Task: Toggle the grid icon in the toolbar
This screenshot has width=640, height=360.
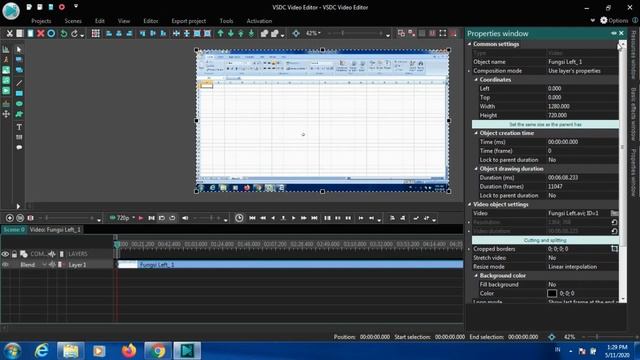Action: point(96,33)
